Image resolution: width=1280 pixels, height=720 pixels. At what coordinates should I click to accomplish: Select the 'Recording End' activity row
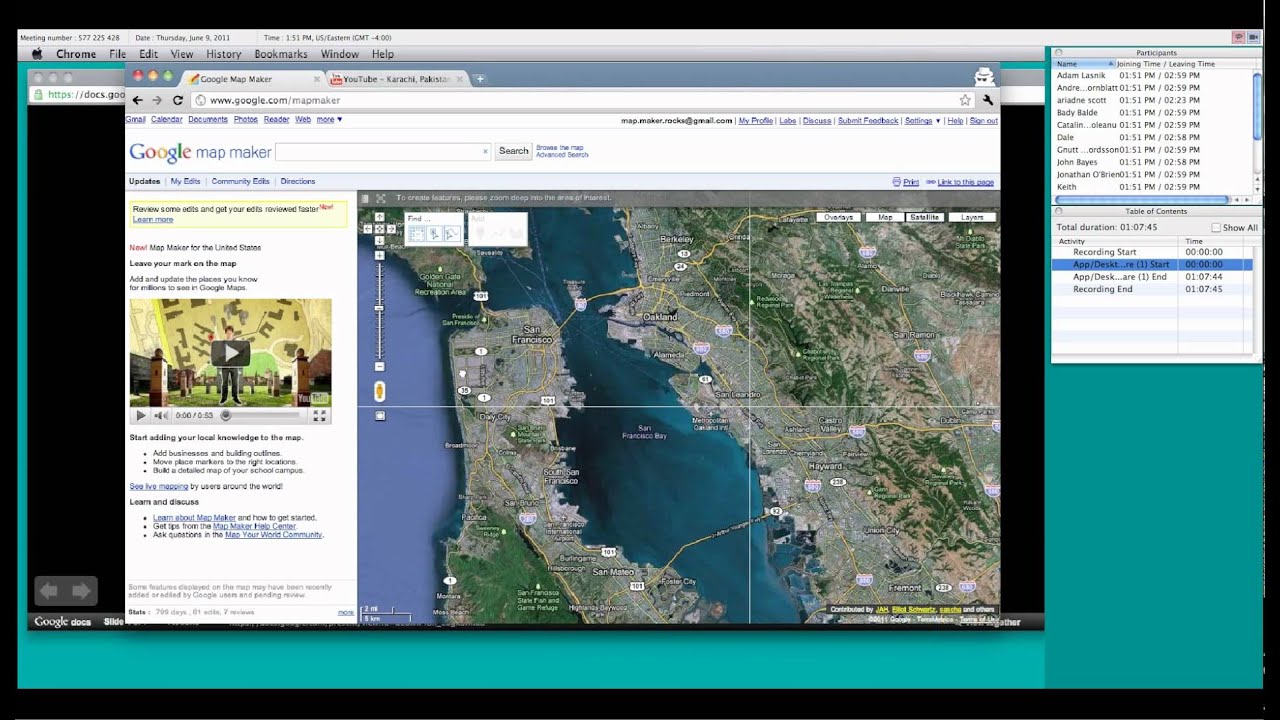tap(1152, 289)
